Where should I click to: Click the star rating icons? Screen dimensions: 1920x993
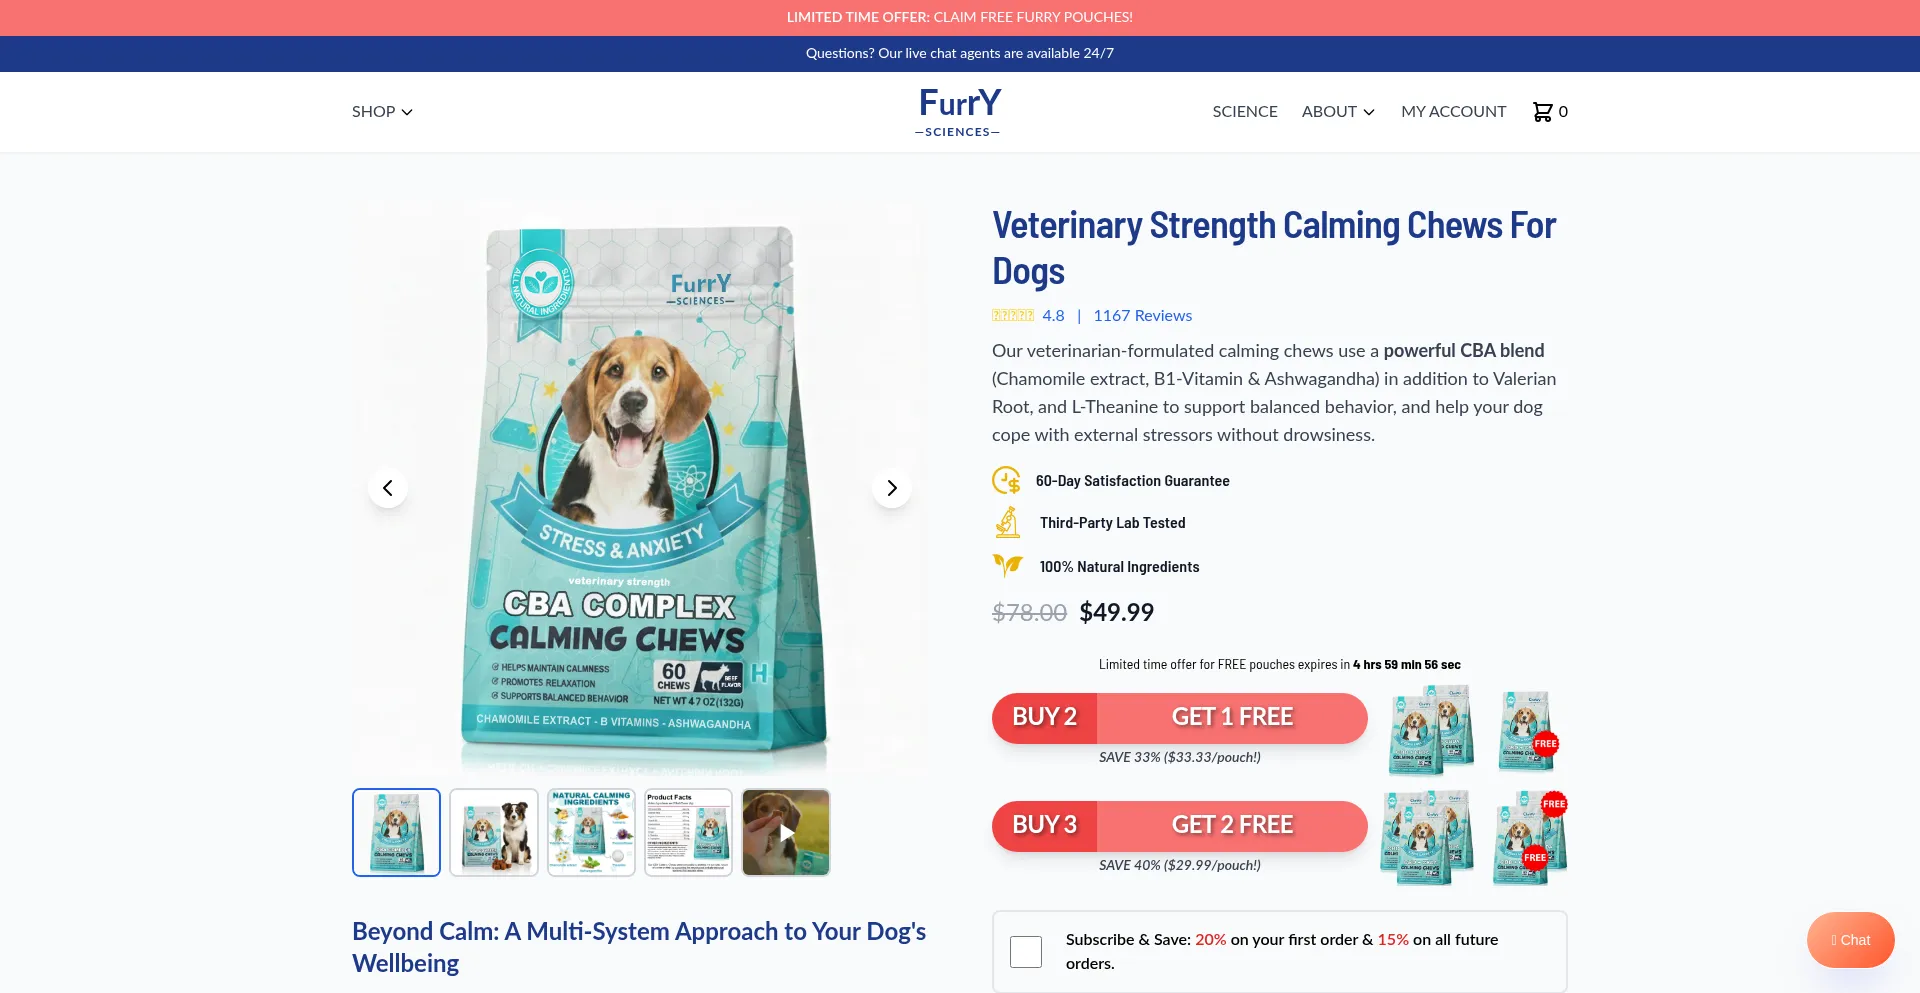coord(1013,315)
